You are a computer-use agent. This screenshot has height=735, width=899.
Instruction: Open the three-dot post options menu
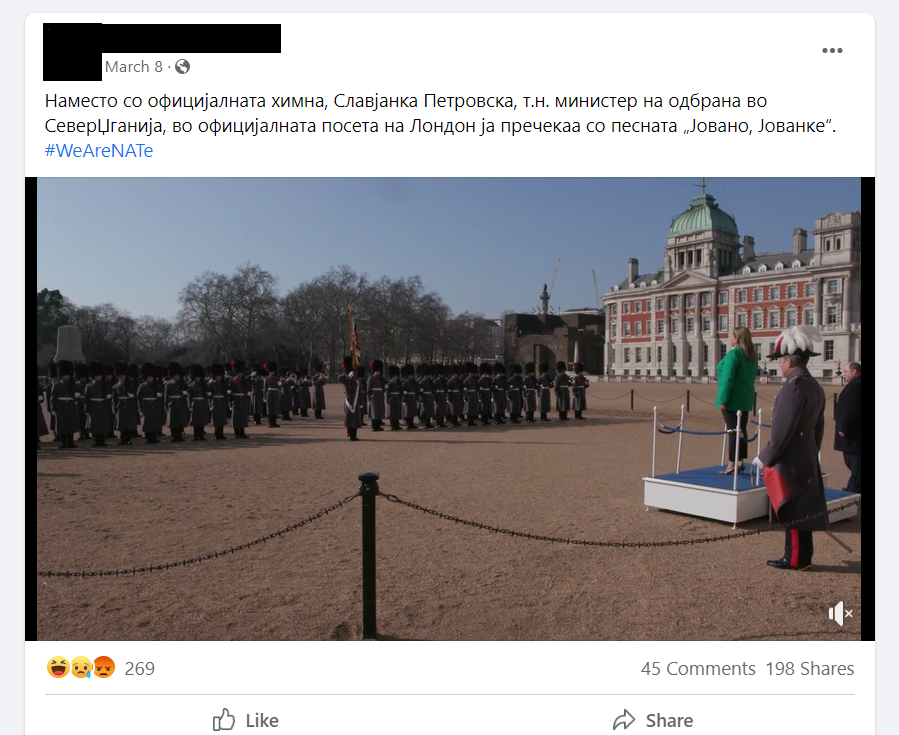[832, 50]
